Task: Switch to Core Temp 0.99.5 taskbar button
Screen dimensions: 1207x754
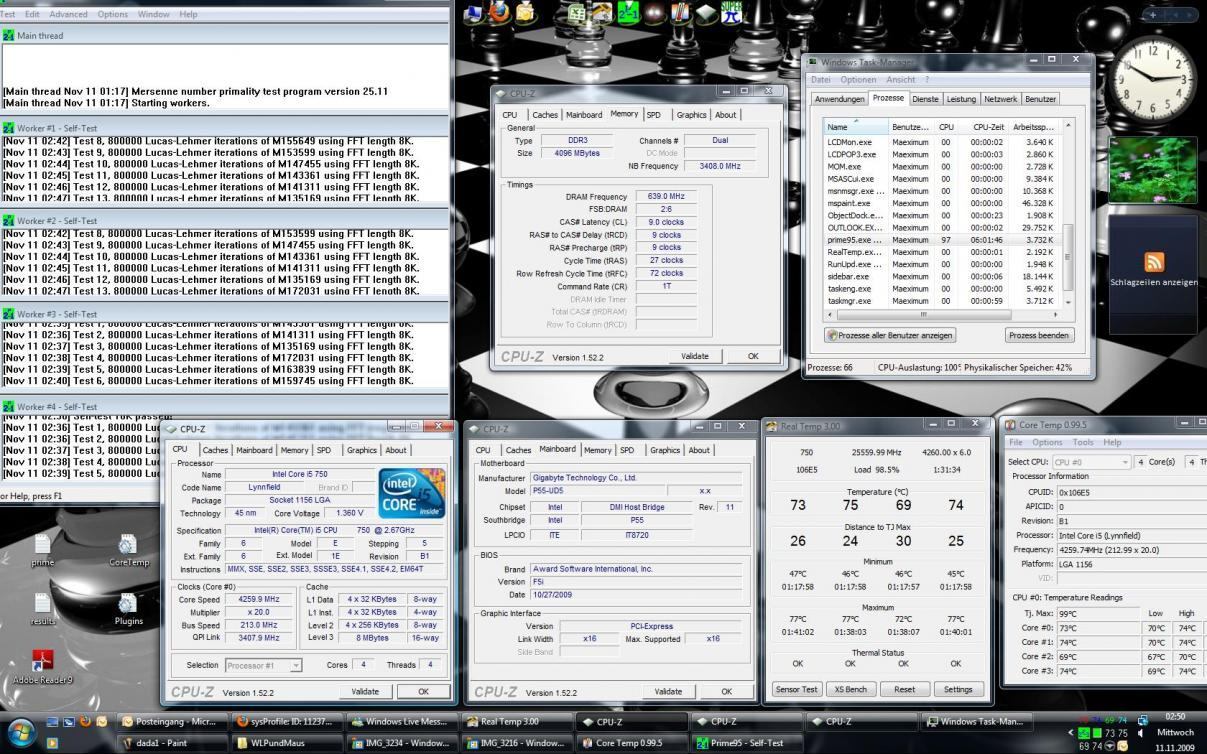Action: pos(630,743)
